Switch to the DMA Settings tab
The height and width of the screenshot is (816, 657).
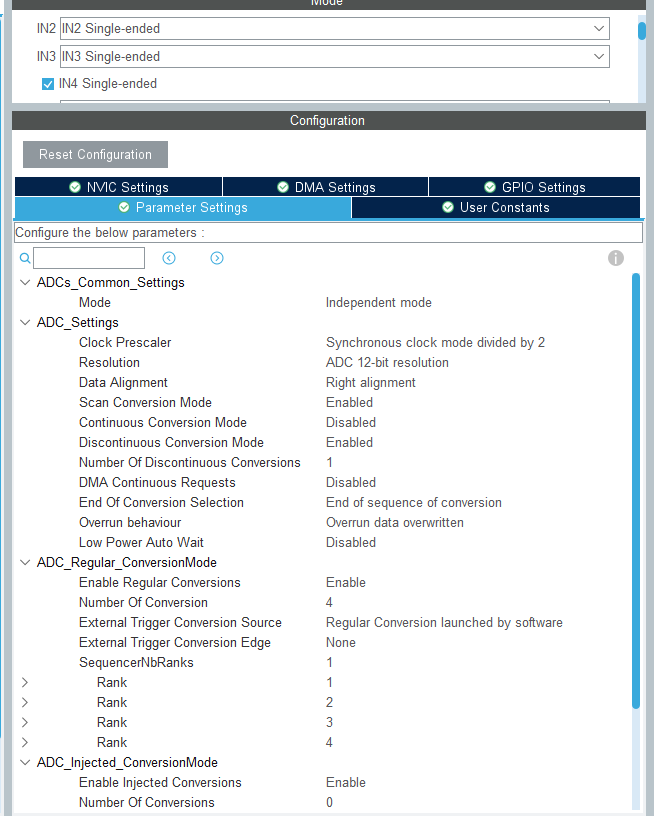pos(325,187)
